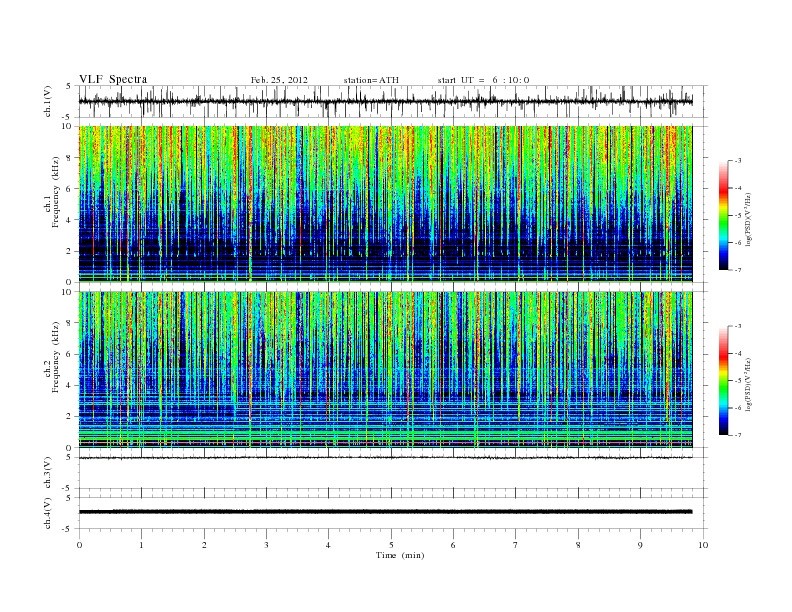This screenshot has width=792, height=612.
Task: Click the "-3" tick on ch.1 colorbar
Action: [x=737, y=161]
